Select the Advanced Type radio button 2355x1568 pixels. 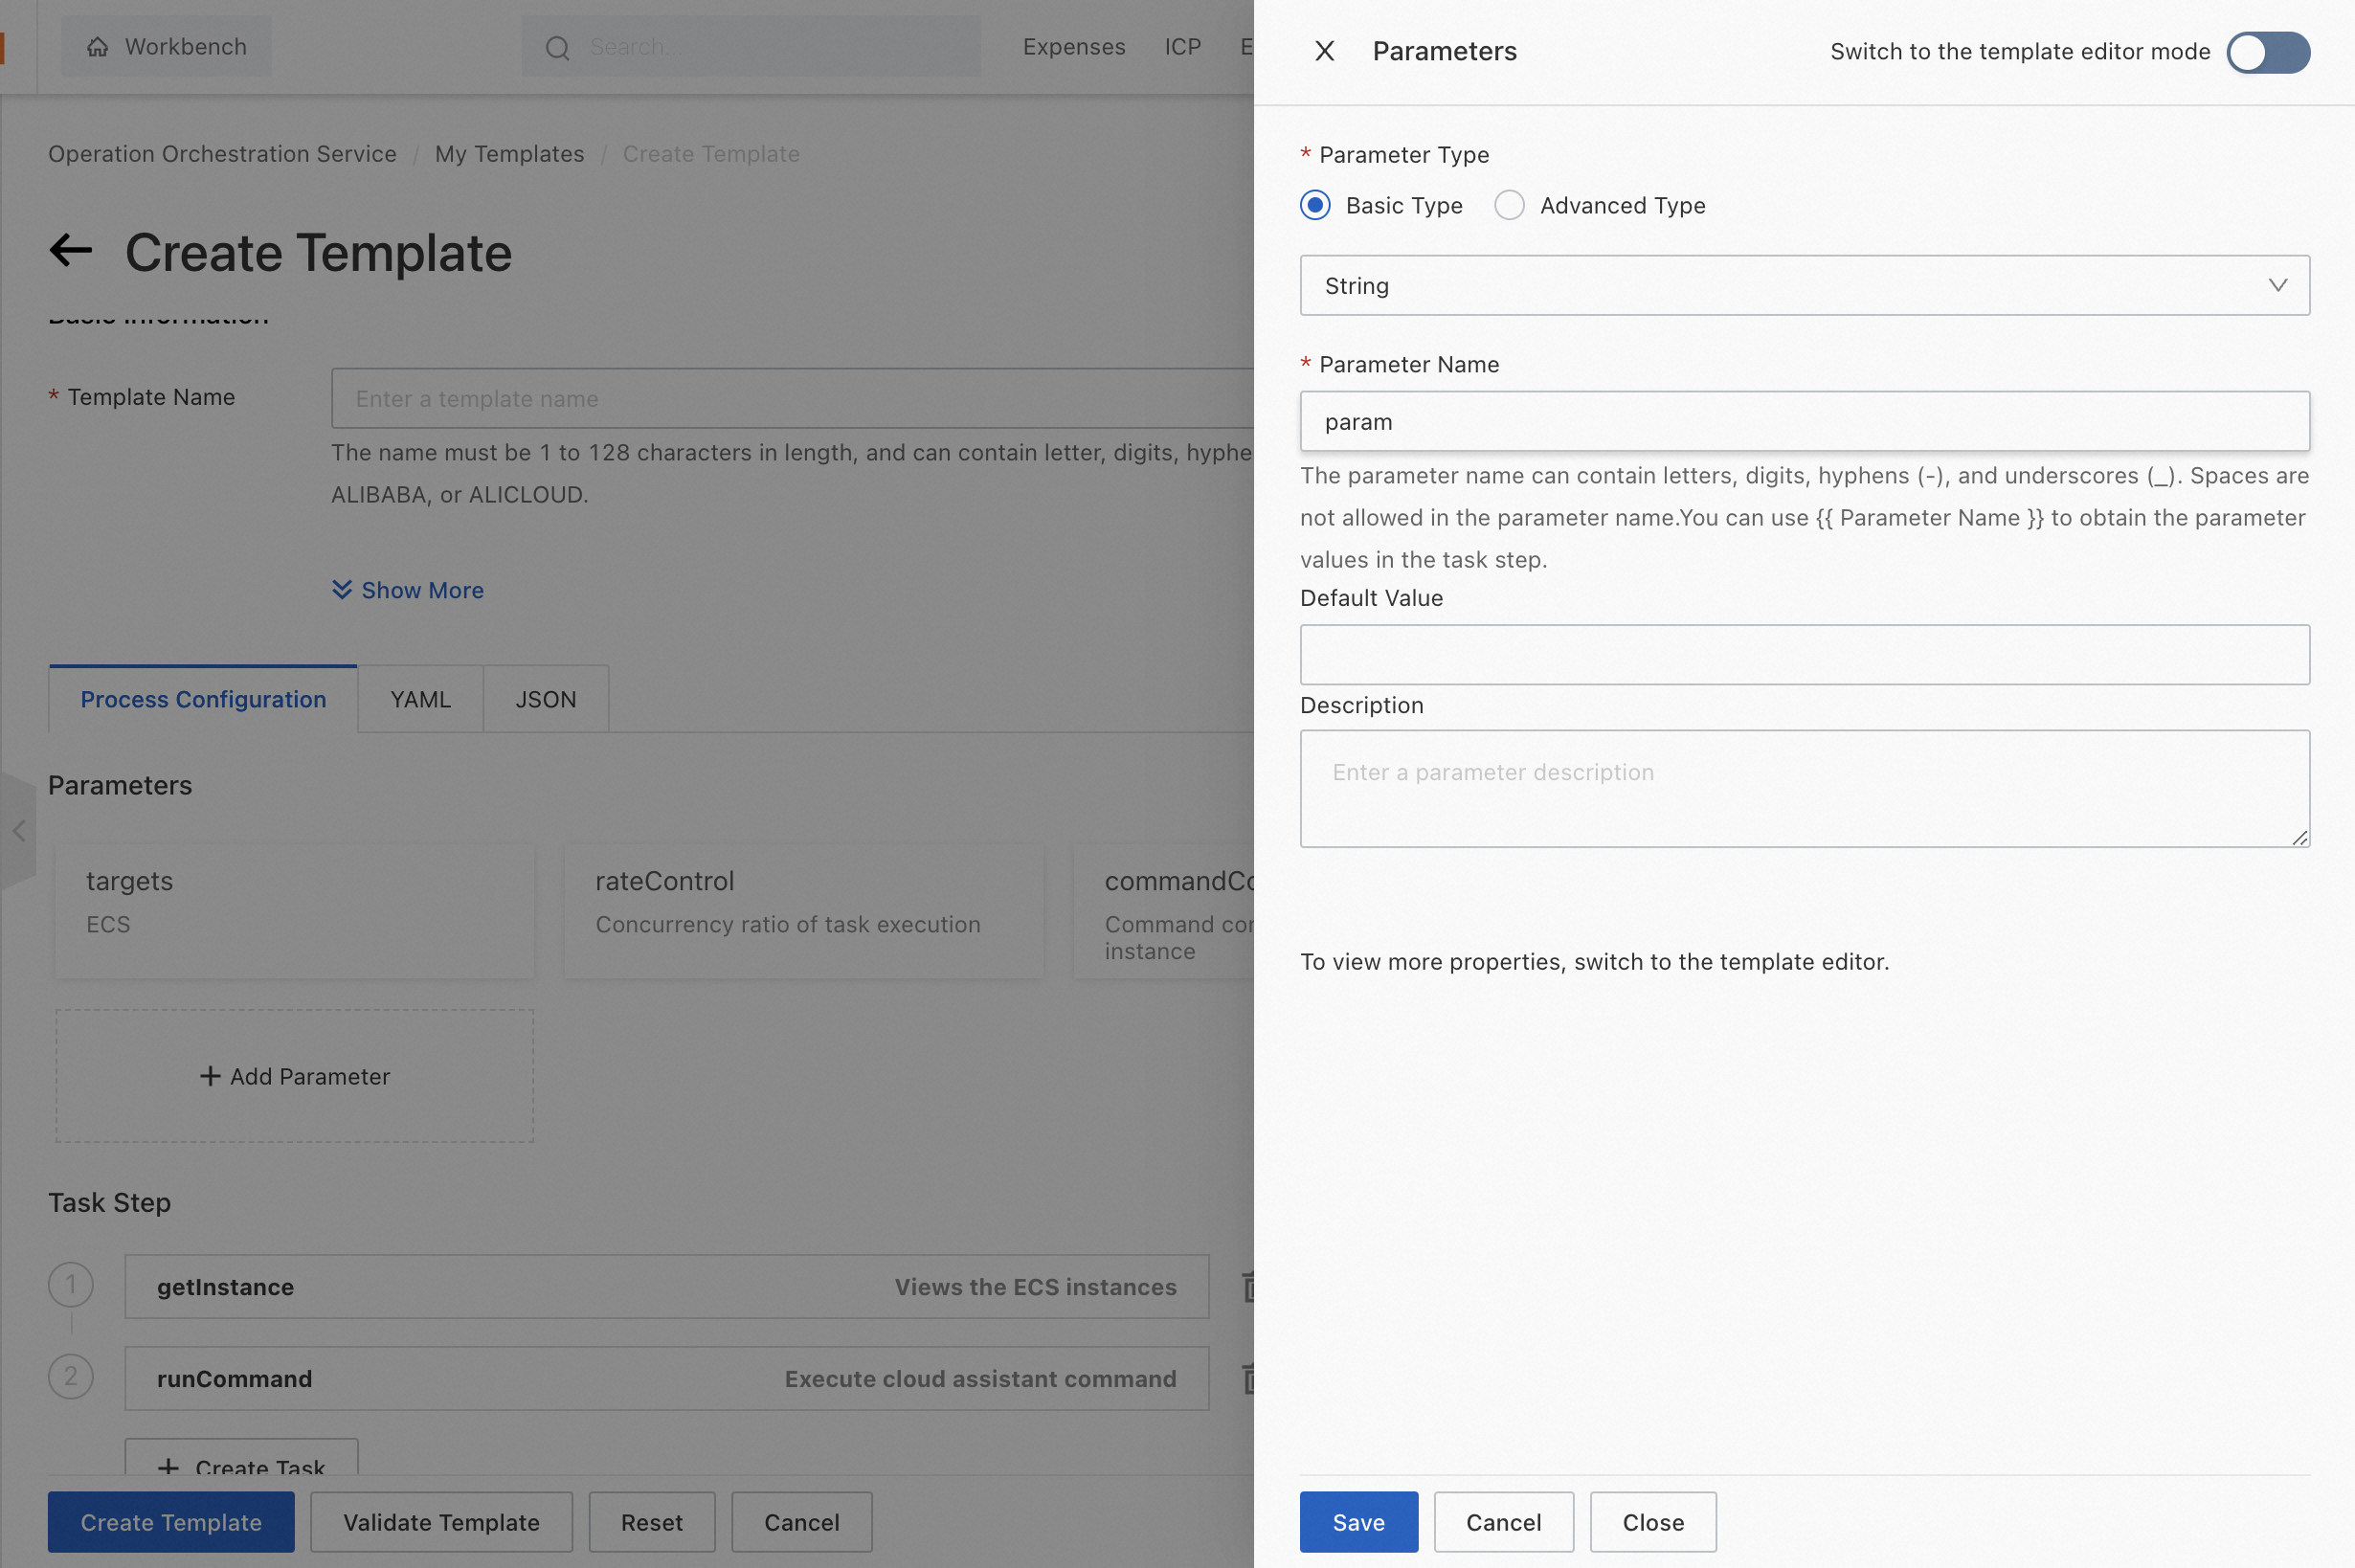1509,205
